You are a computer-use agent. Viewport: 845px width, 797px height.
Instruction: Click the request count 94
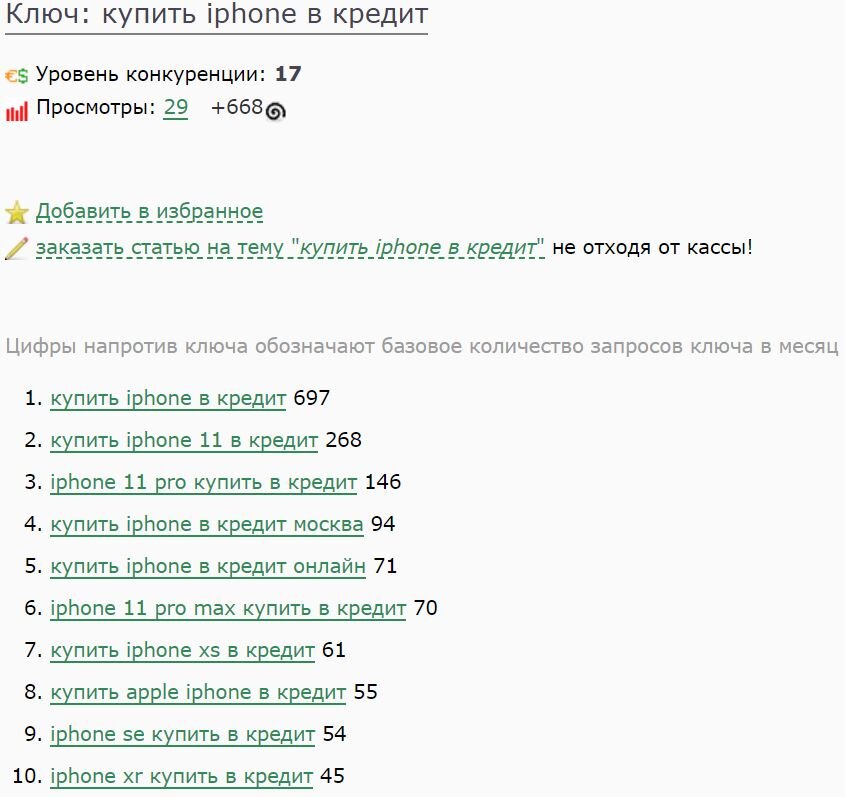click(x=383, y=524)
